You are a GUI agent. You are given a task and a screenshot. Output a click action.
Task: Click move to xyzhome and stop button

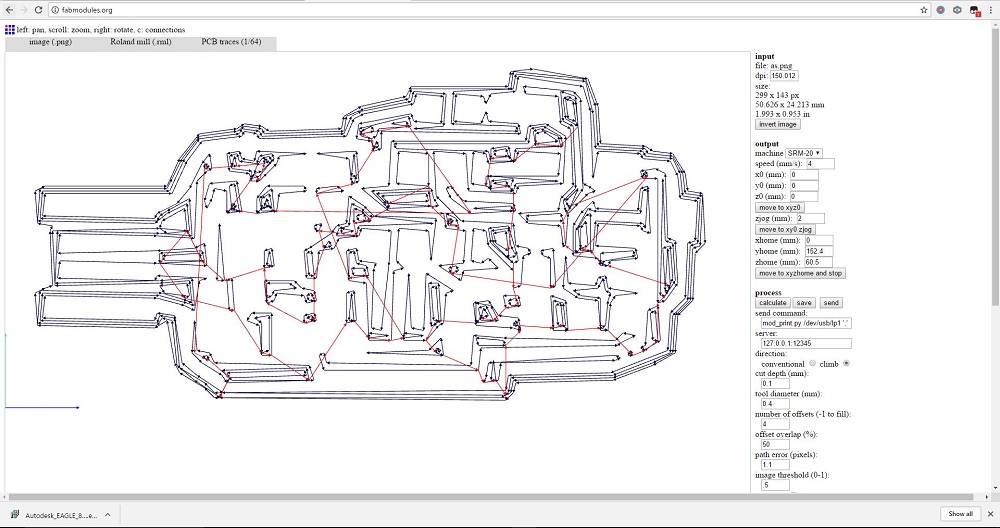[800, 273]
